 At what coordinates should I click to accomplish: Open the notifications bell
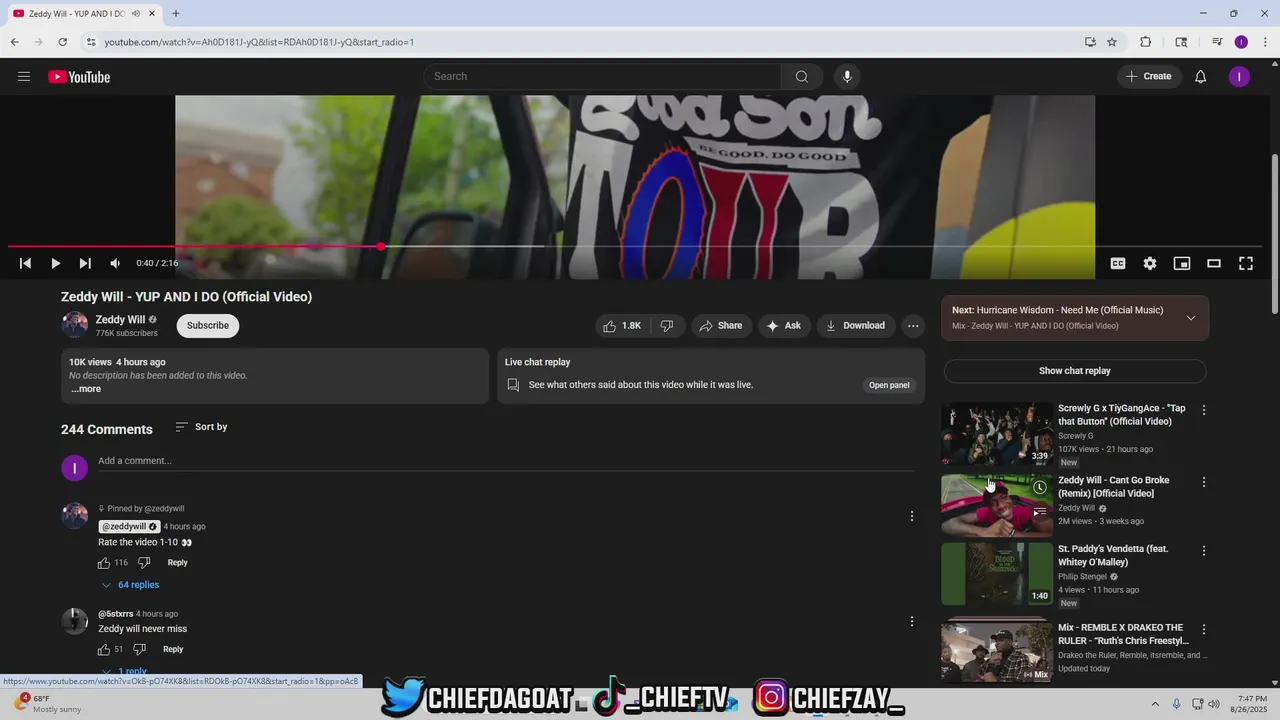(x=1200, y=77)
